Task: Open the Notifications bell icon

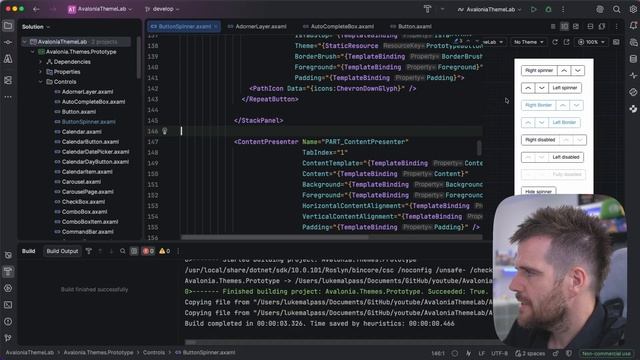Action: click(633, 26)
